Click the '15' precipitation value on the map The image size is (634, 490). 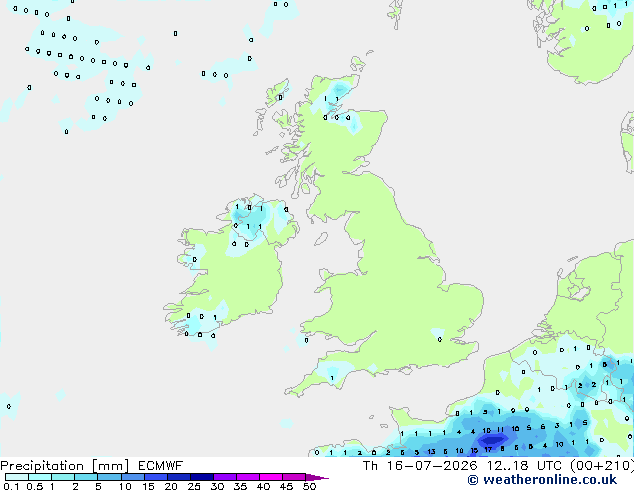(474, 450)
